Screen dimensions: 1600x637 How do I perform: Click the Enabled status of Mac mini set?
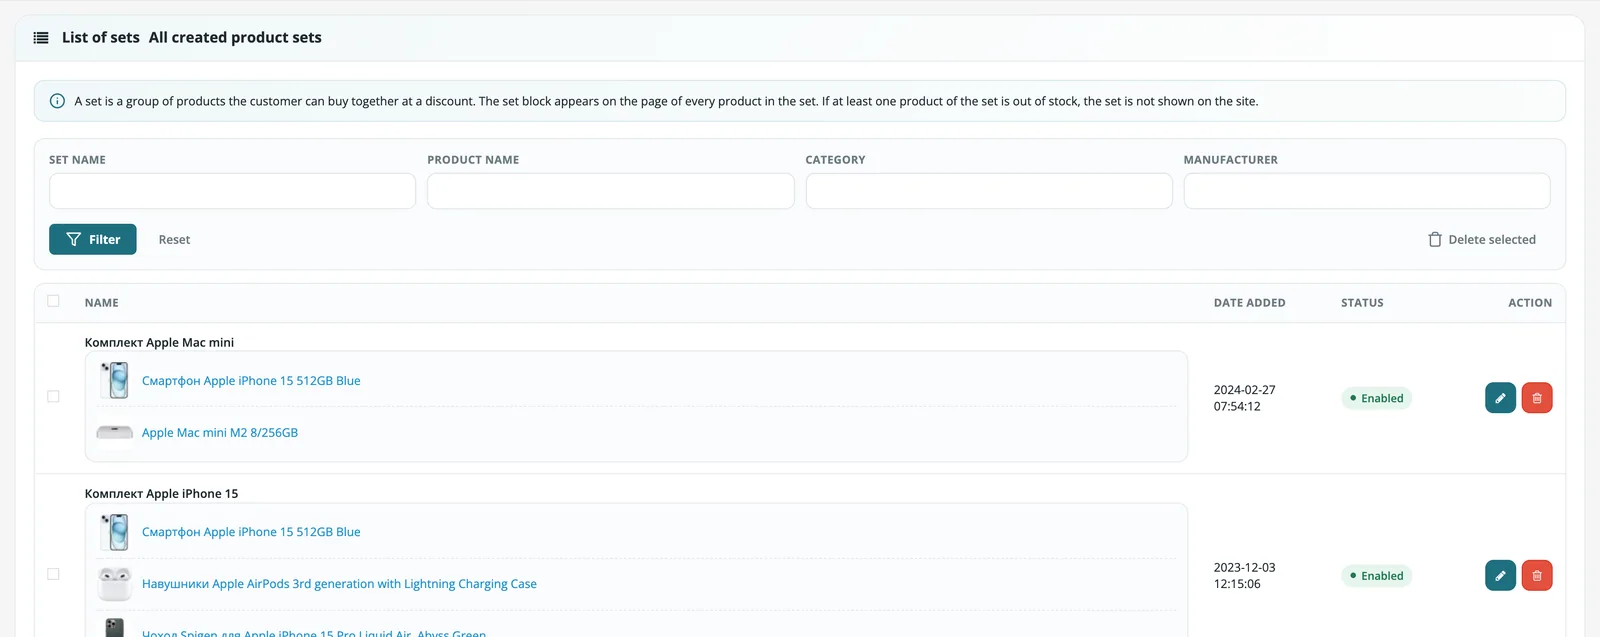pos(1376,398)
